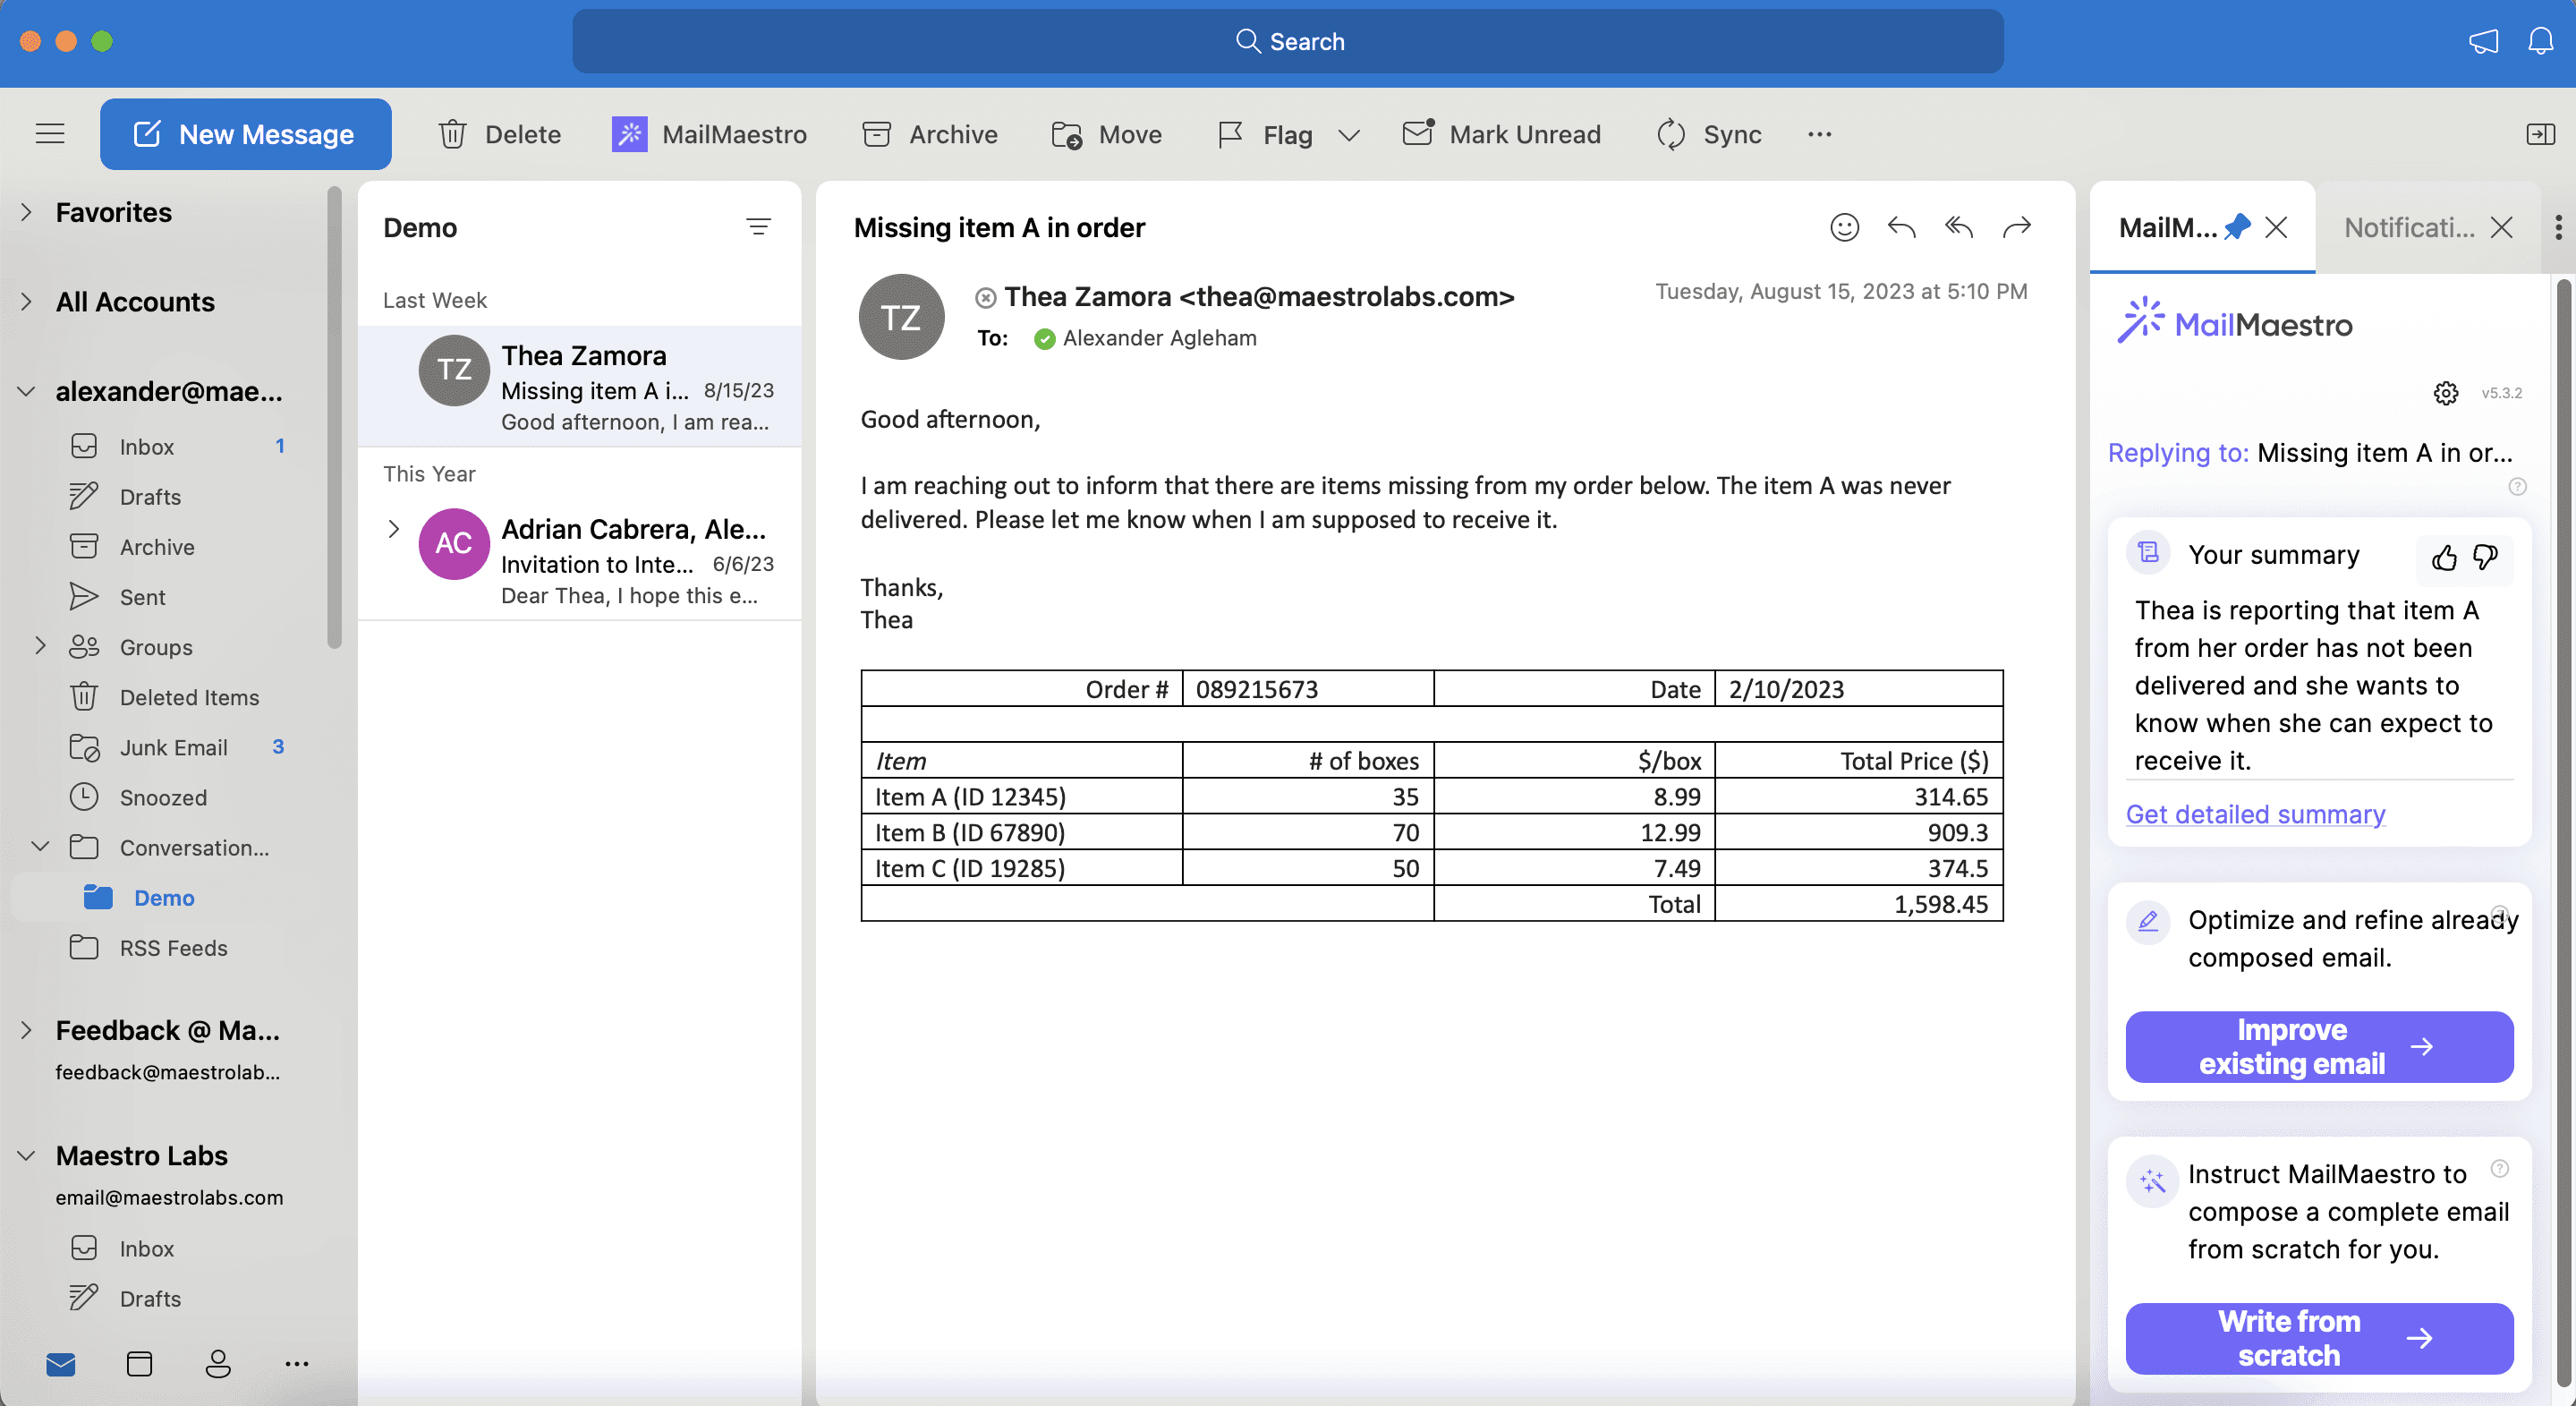The image size is (2576, 1406).
Task: Expand the Adrian Cabrera conversation thread
Action: [393, 529]
